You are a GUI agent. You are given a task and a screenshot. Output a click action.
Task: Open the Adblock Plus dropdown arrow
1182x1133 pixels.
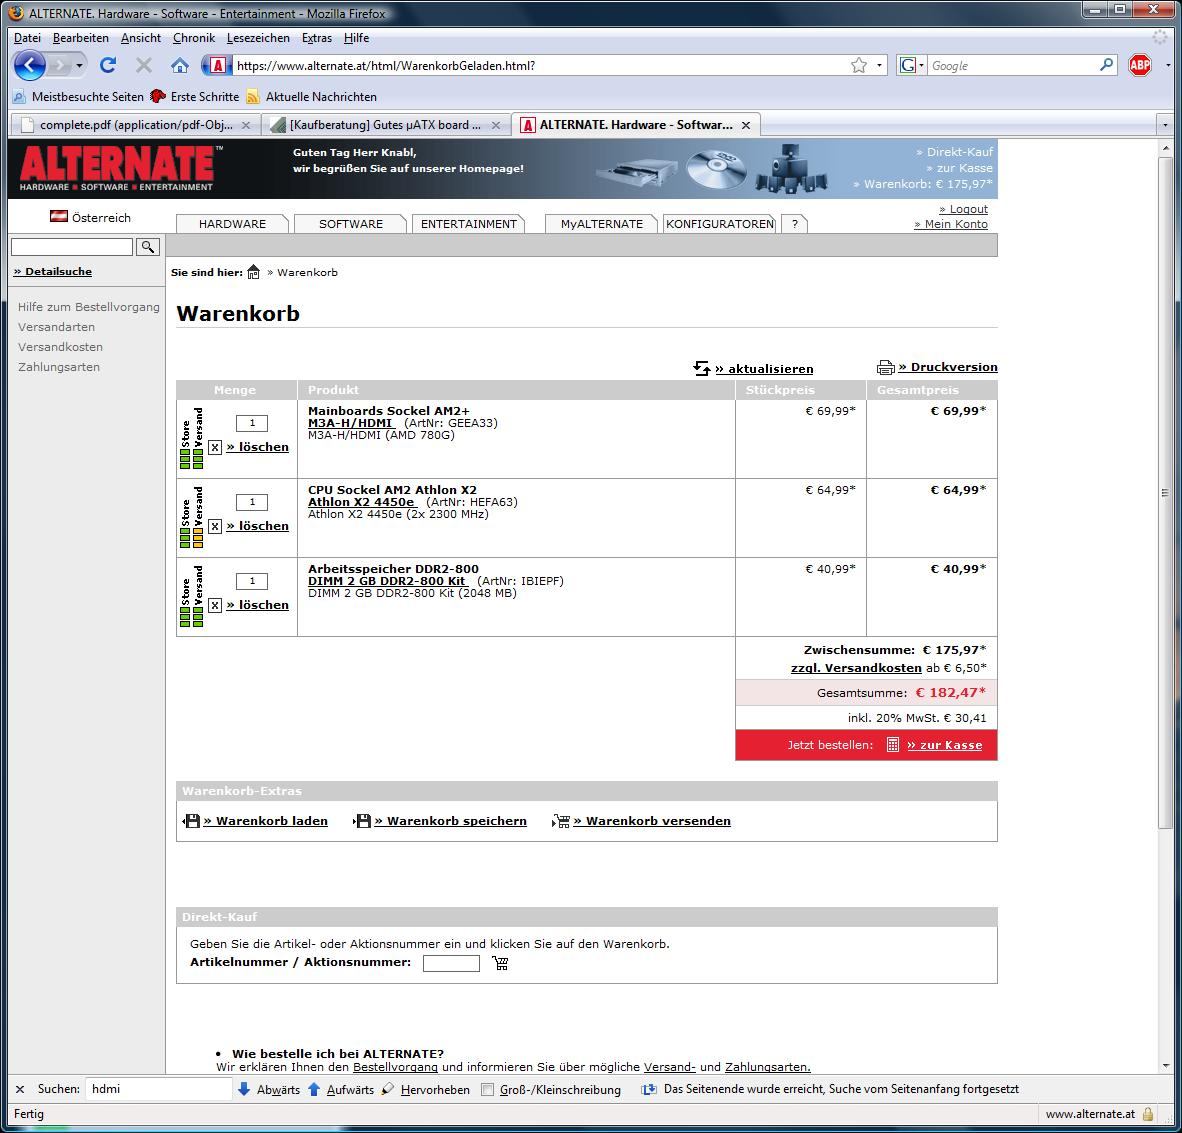click(x=1168, y=66)
